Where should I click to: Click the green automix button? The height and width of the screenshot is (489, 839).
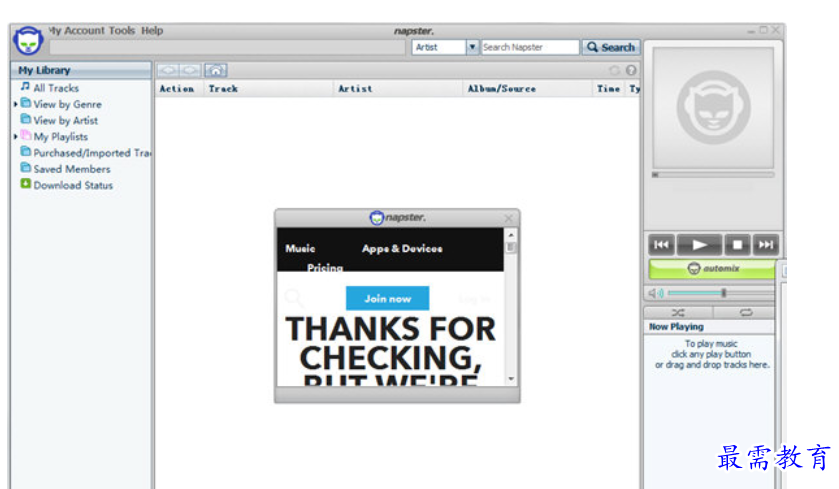712,269
